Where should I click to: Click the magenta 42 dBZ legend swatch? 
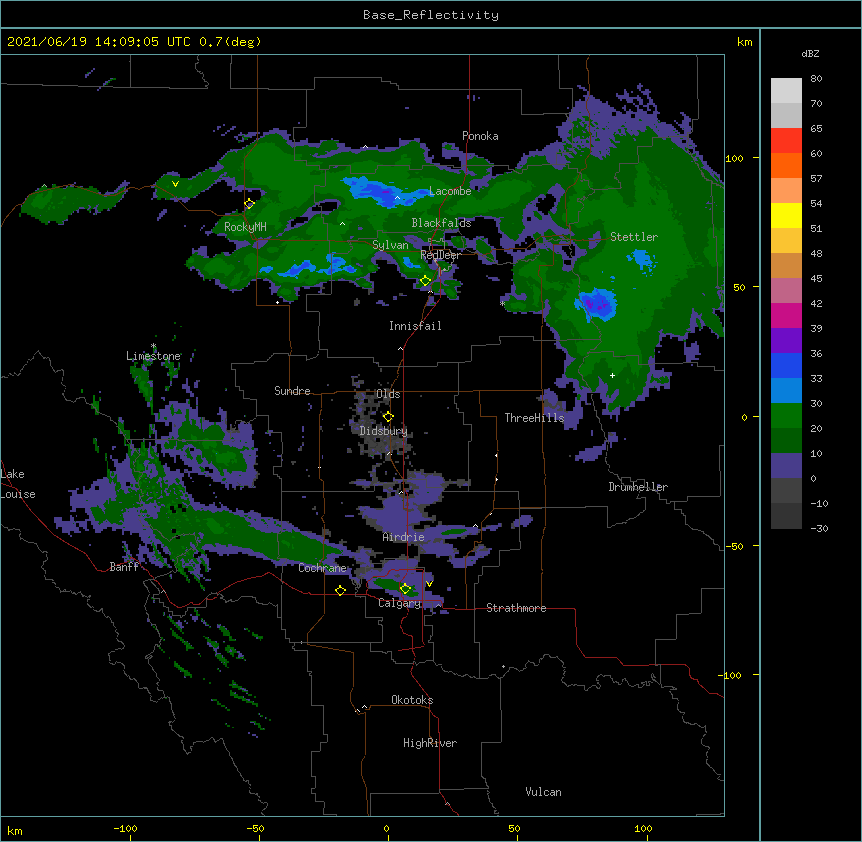(786, 315)
